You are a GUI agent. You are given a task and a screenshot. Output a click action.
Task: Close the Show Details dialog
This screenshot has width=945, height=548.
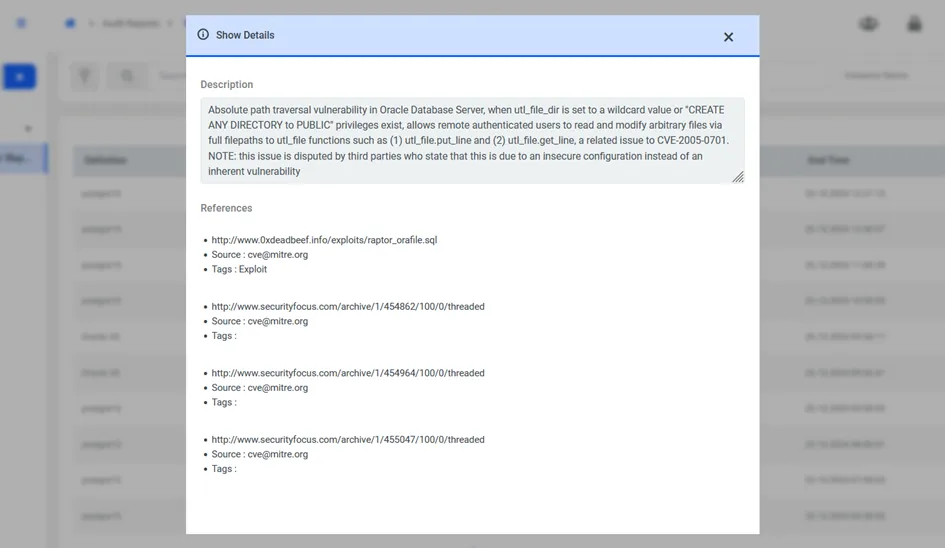(x=728, y=37)
